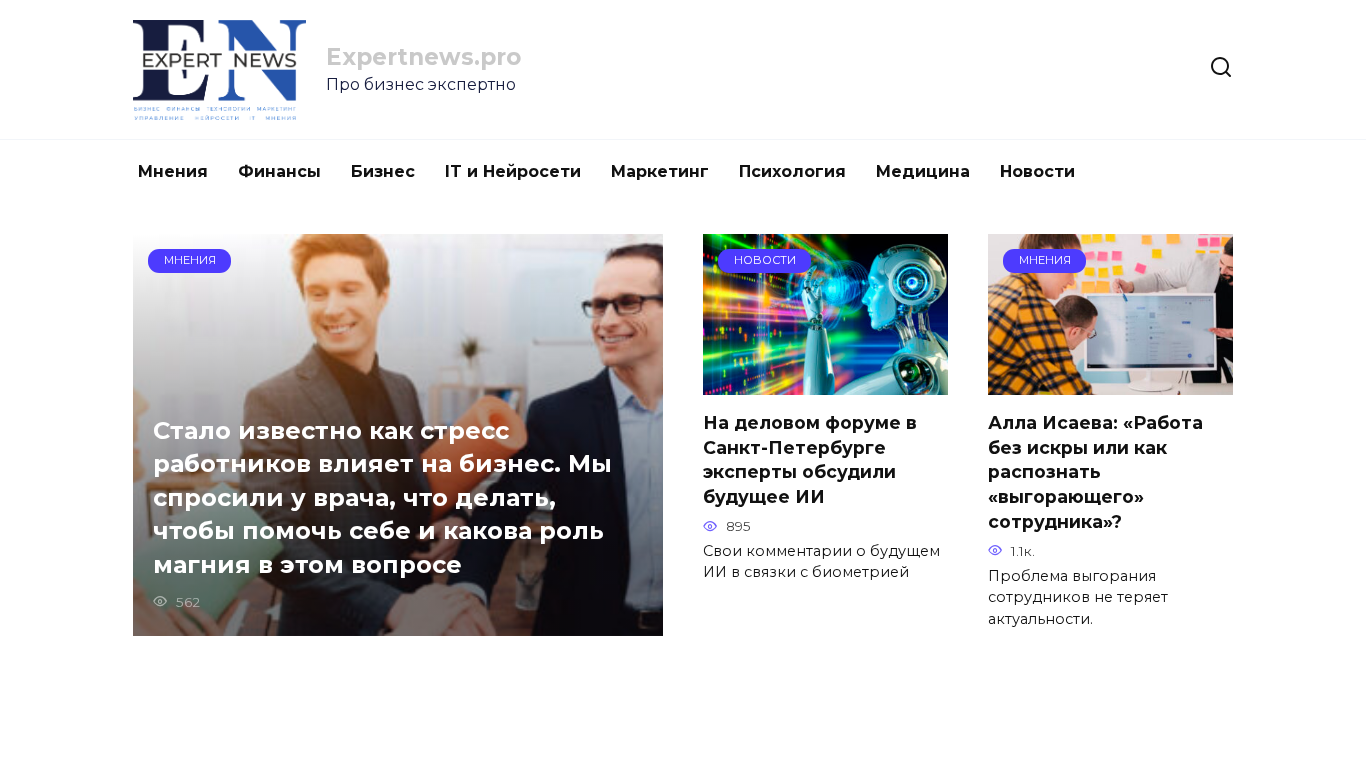Click the Expertnews.pro site title
Viewport: 1366px width, 768px height.
point(424,57)
